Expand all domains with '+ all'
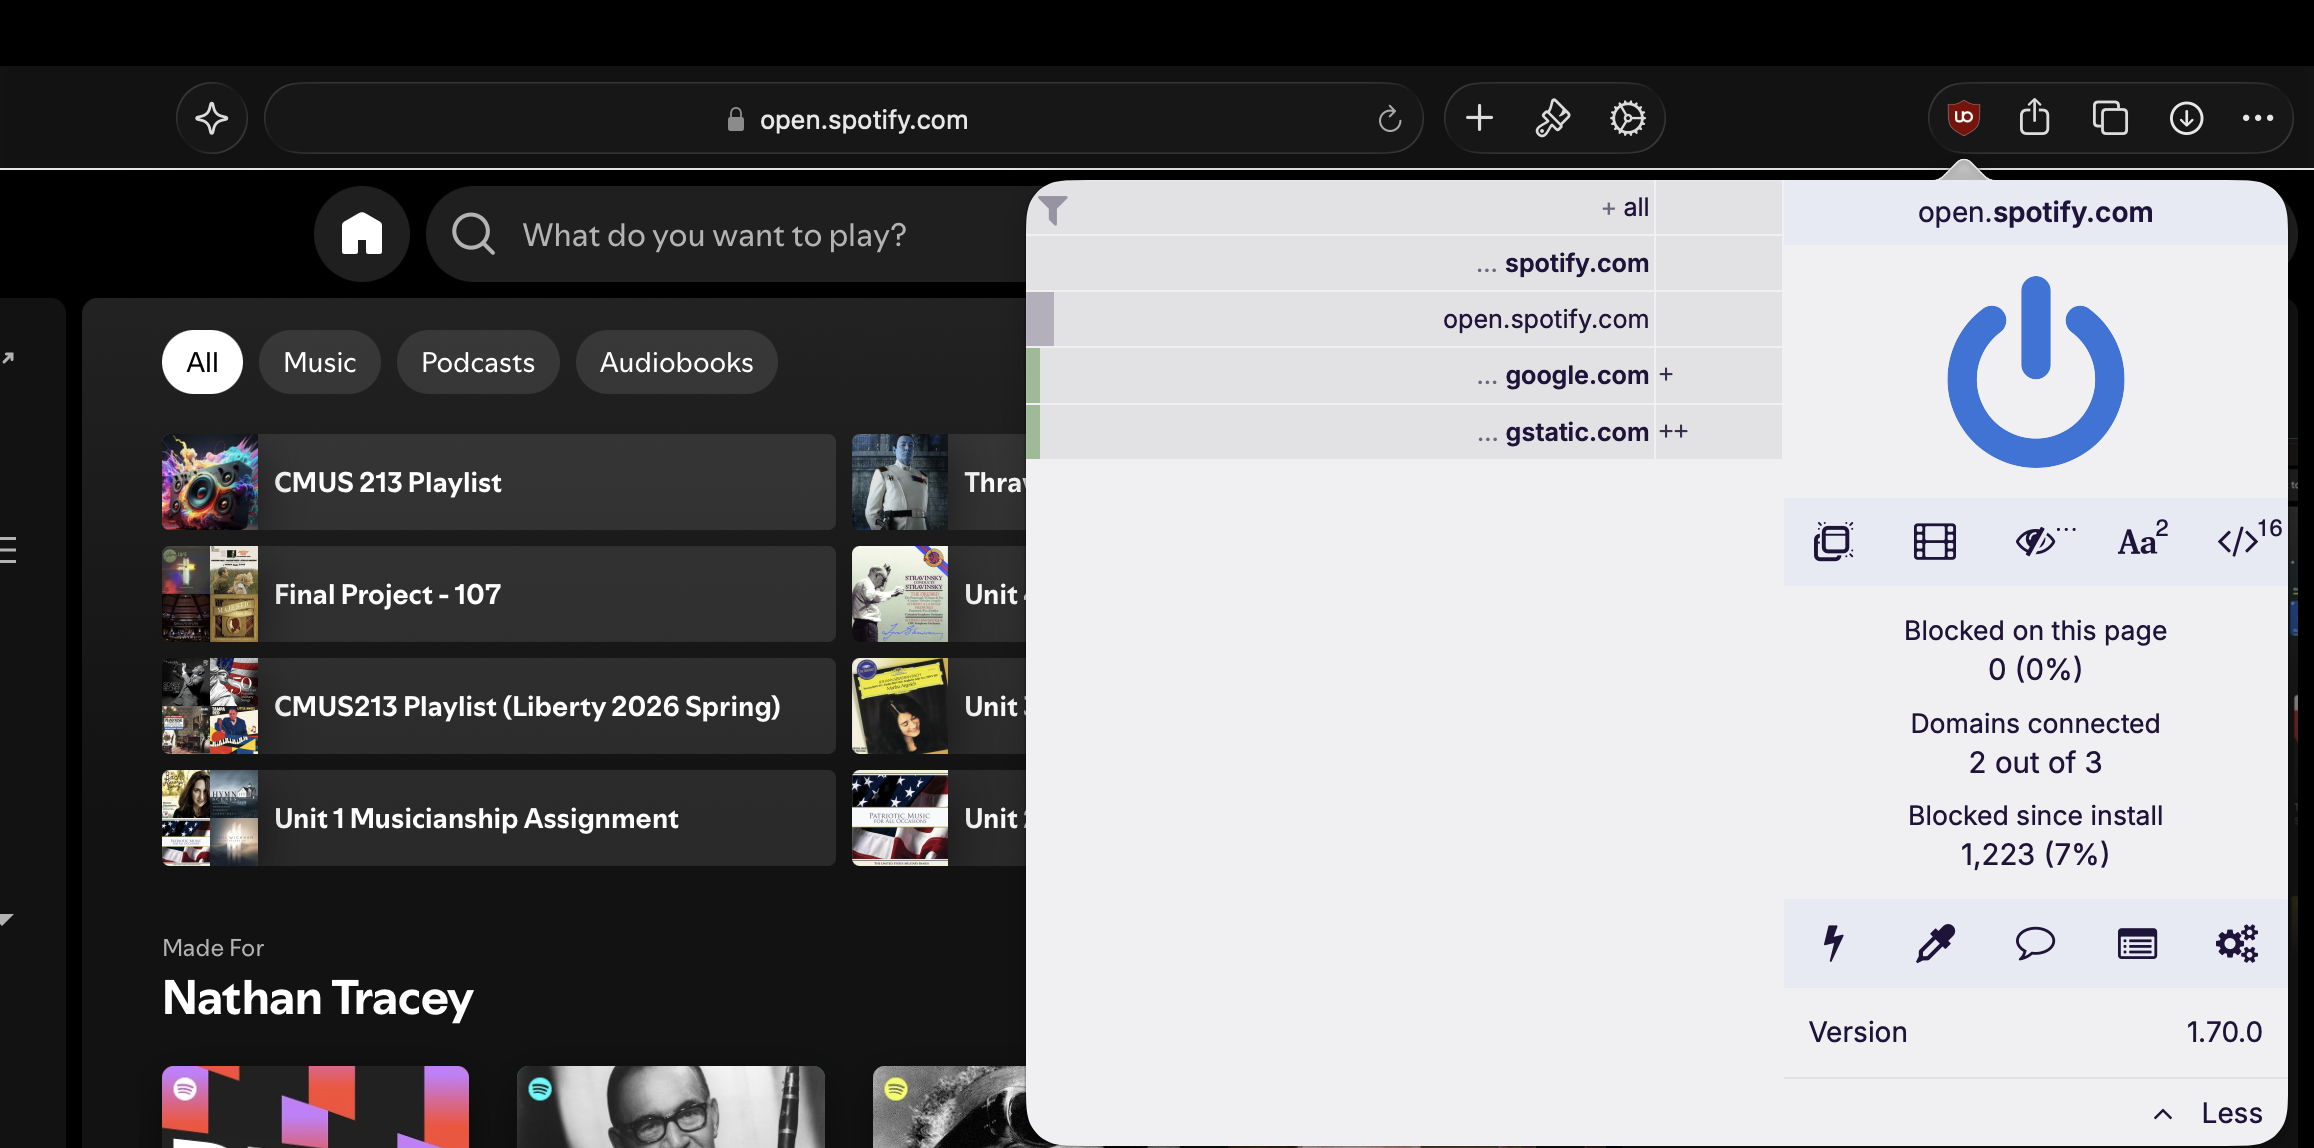Image resolution: width=2314 pixels, height=1148 pixels. pos(1625,208)
